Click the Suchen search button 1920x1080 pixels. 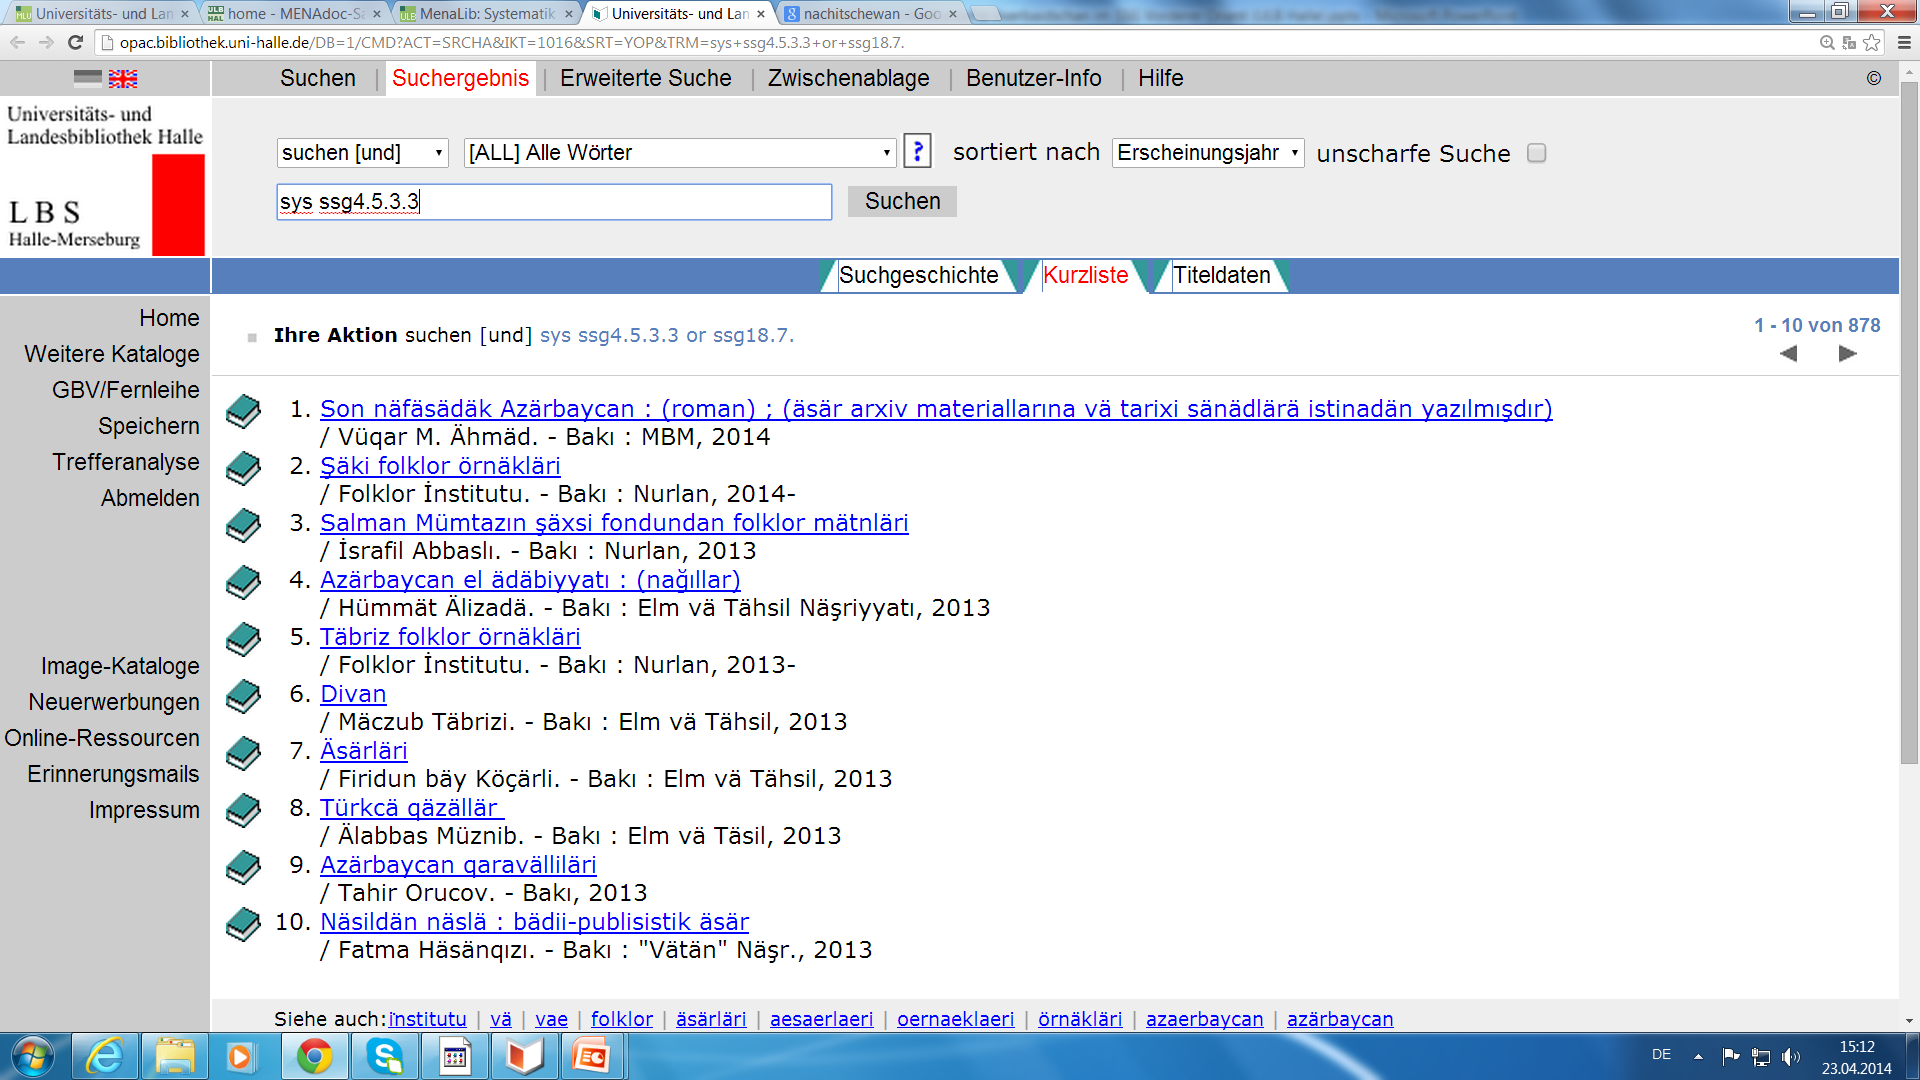click(902, 201)
